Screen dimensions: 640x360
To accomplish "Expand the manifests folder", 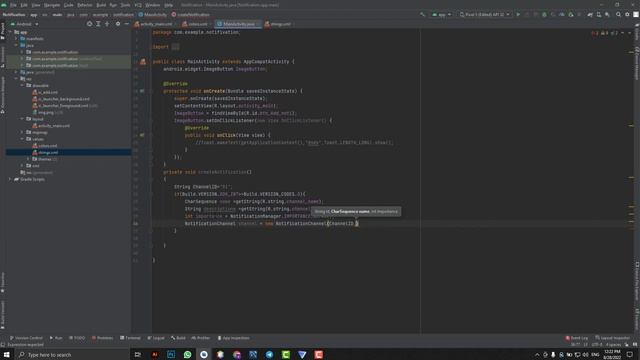I will (16, 39).
